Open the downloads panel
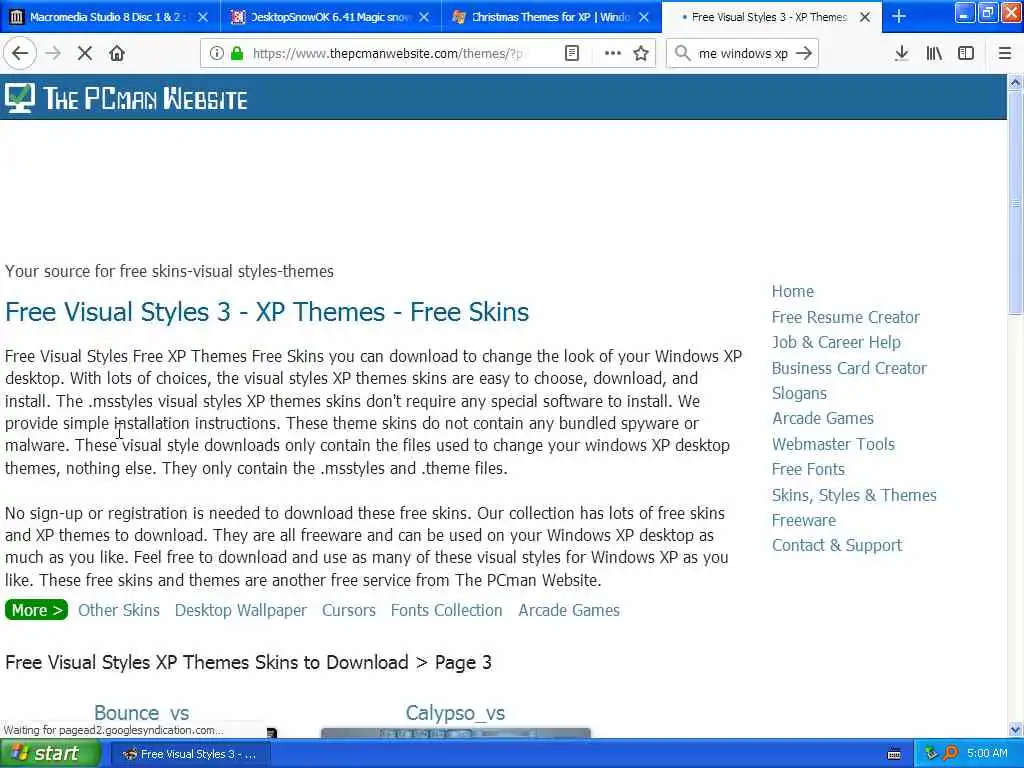Screen dimensions: 1024x768 coord(901,54)
